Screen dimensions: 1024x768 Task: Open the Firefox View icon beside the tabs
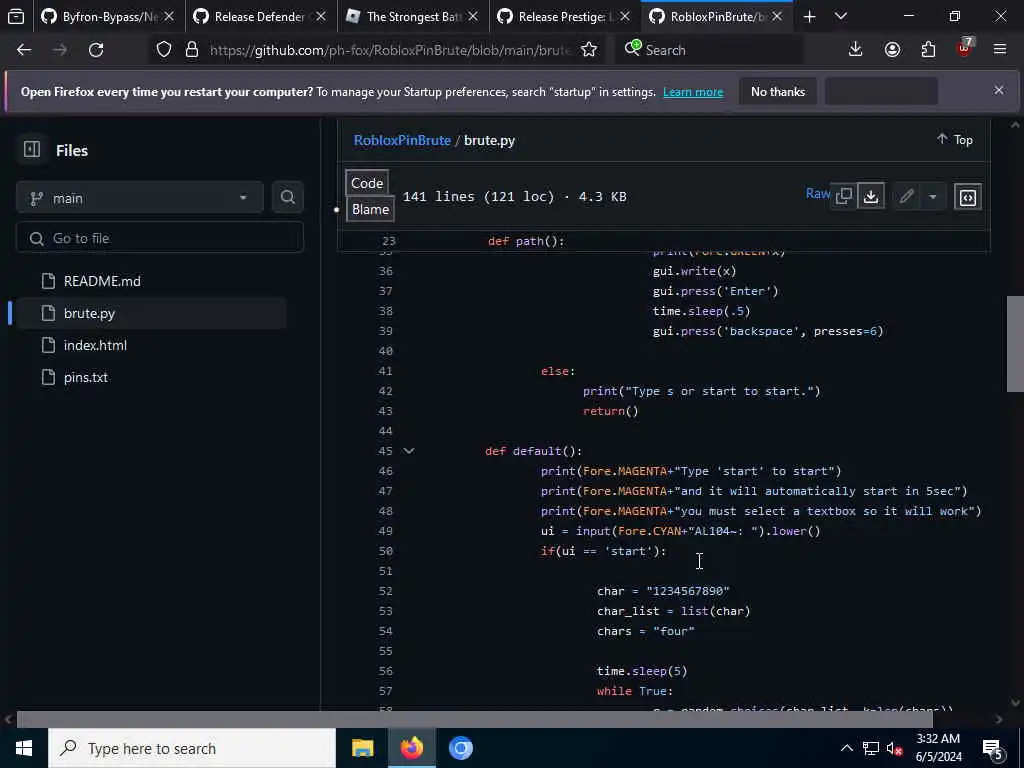pyautogui.click(x=16, y=16)
